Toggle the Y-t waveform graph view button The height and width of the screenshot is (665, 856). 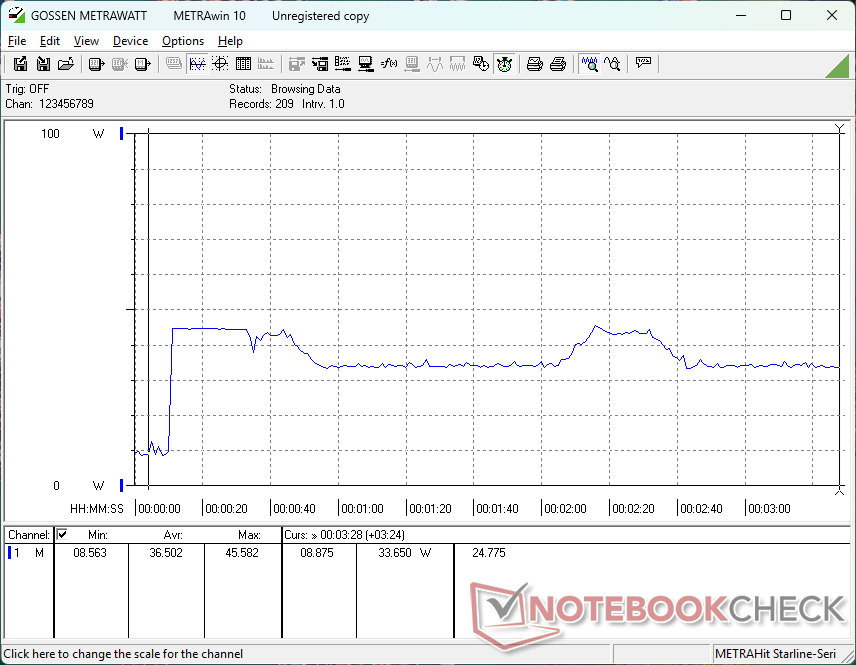[197, 64]
